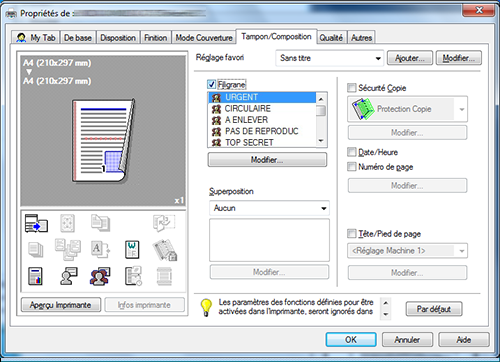The image size is (500, 362).
Task: Select the Tampon/Composition tab
Action: 276,36
